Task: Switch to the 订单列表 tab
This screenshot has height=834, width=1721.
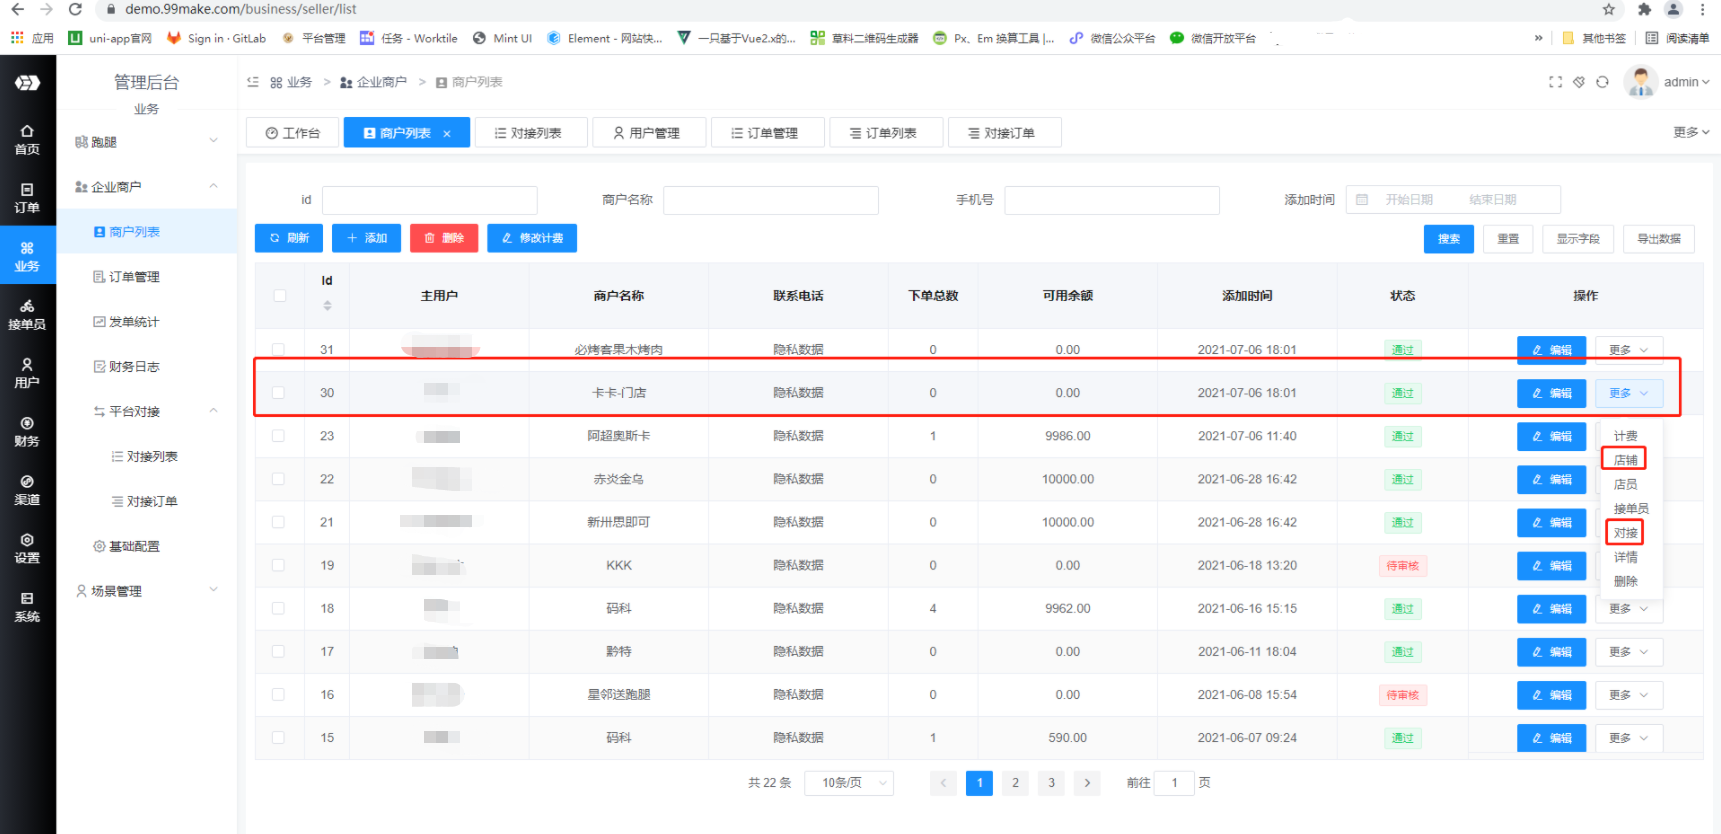Action: (885, 133)
